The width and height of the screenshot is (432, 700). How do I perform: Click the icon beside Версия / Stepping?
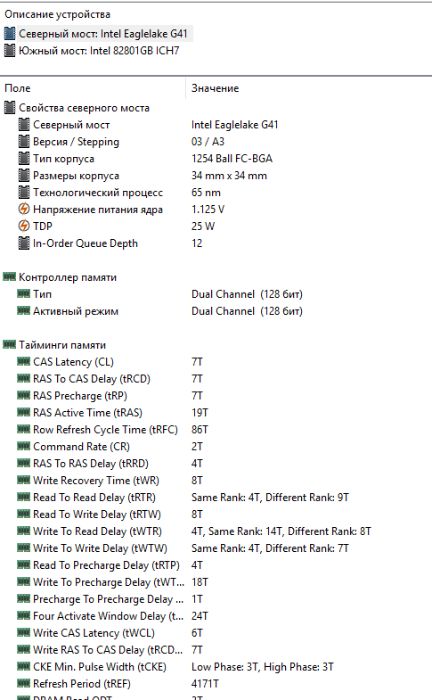(x=24, y=142)
